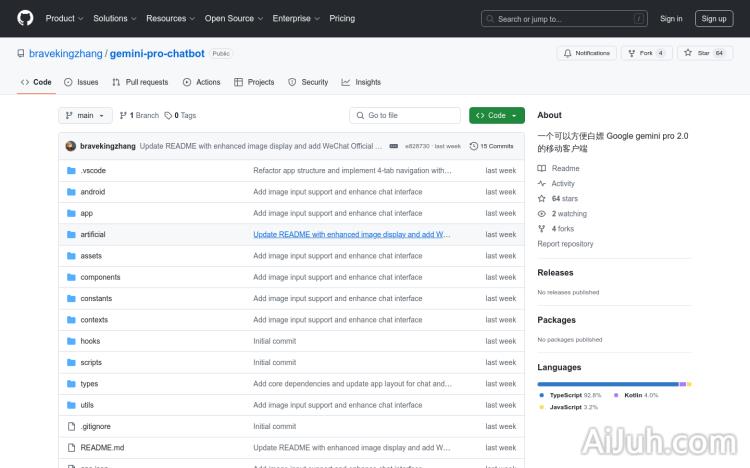Click the watching eye icon
This screenshot has width=750, height=468.
tap(541, 213)
